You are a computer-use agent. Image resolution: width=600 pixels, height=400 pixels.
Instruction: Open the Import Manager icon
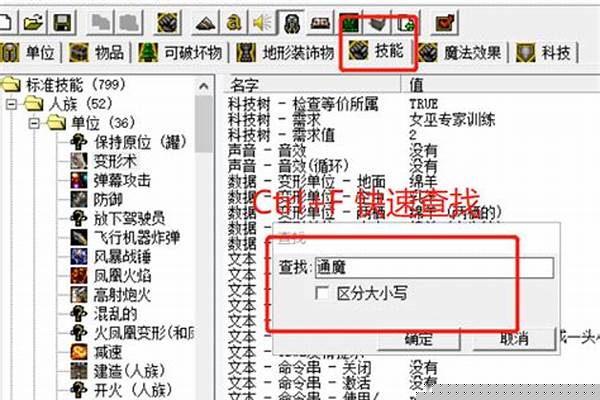click(x=406, y=23)
